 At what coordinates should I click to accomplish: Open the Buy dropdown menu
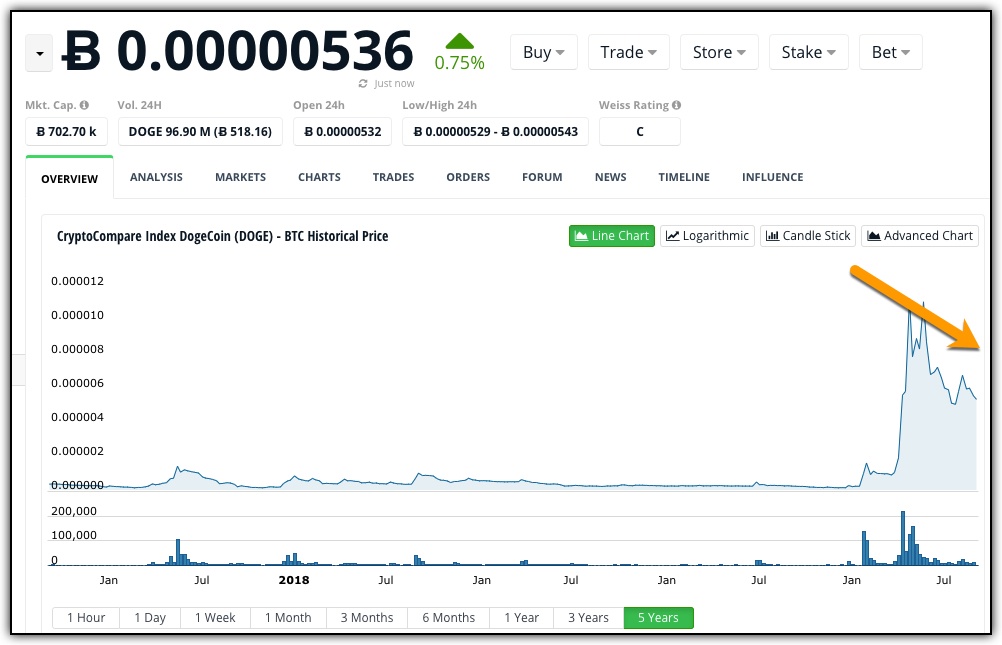click(x=543, y=52)
